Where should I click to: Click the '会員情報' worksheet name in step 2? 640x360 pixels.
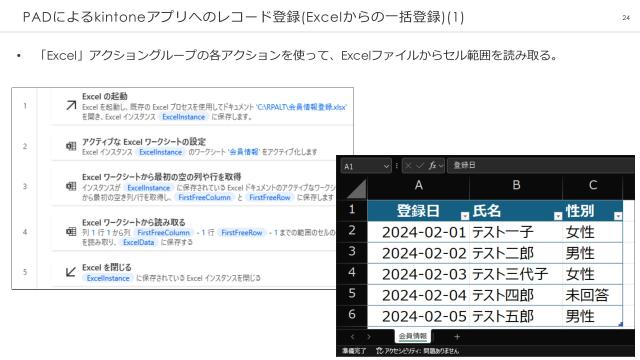[244, 152]
